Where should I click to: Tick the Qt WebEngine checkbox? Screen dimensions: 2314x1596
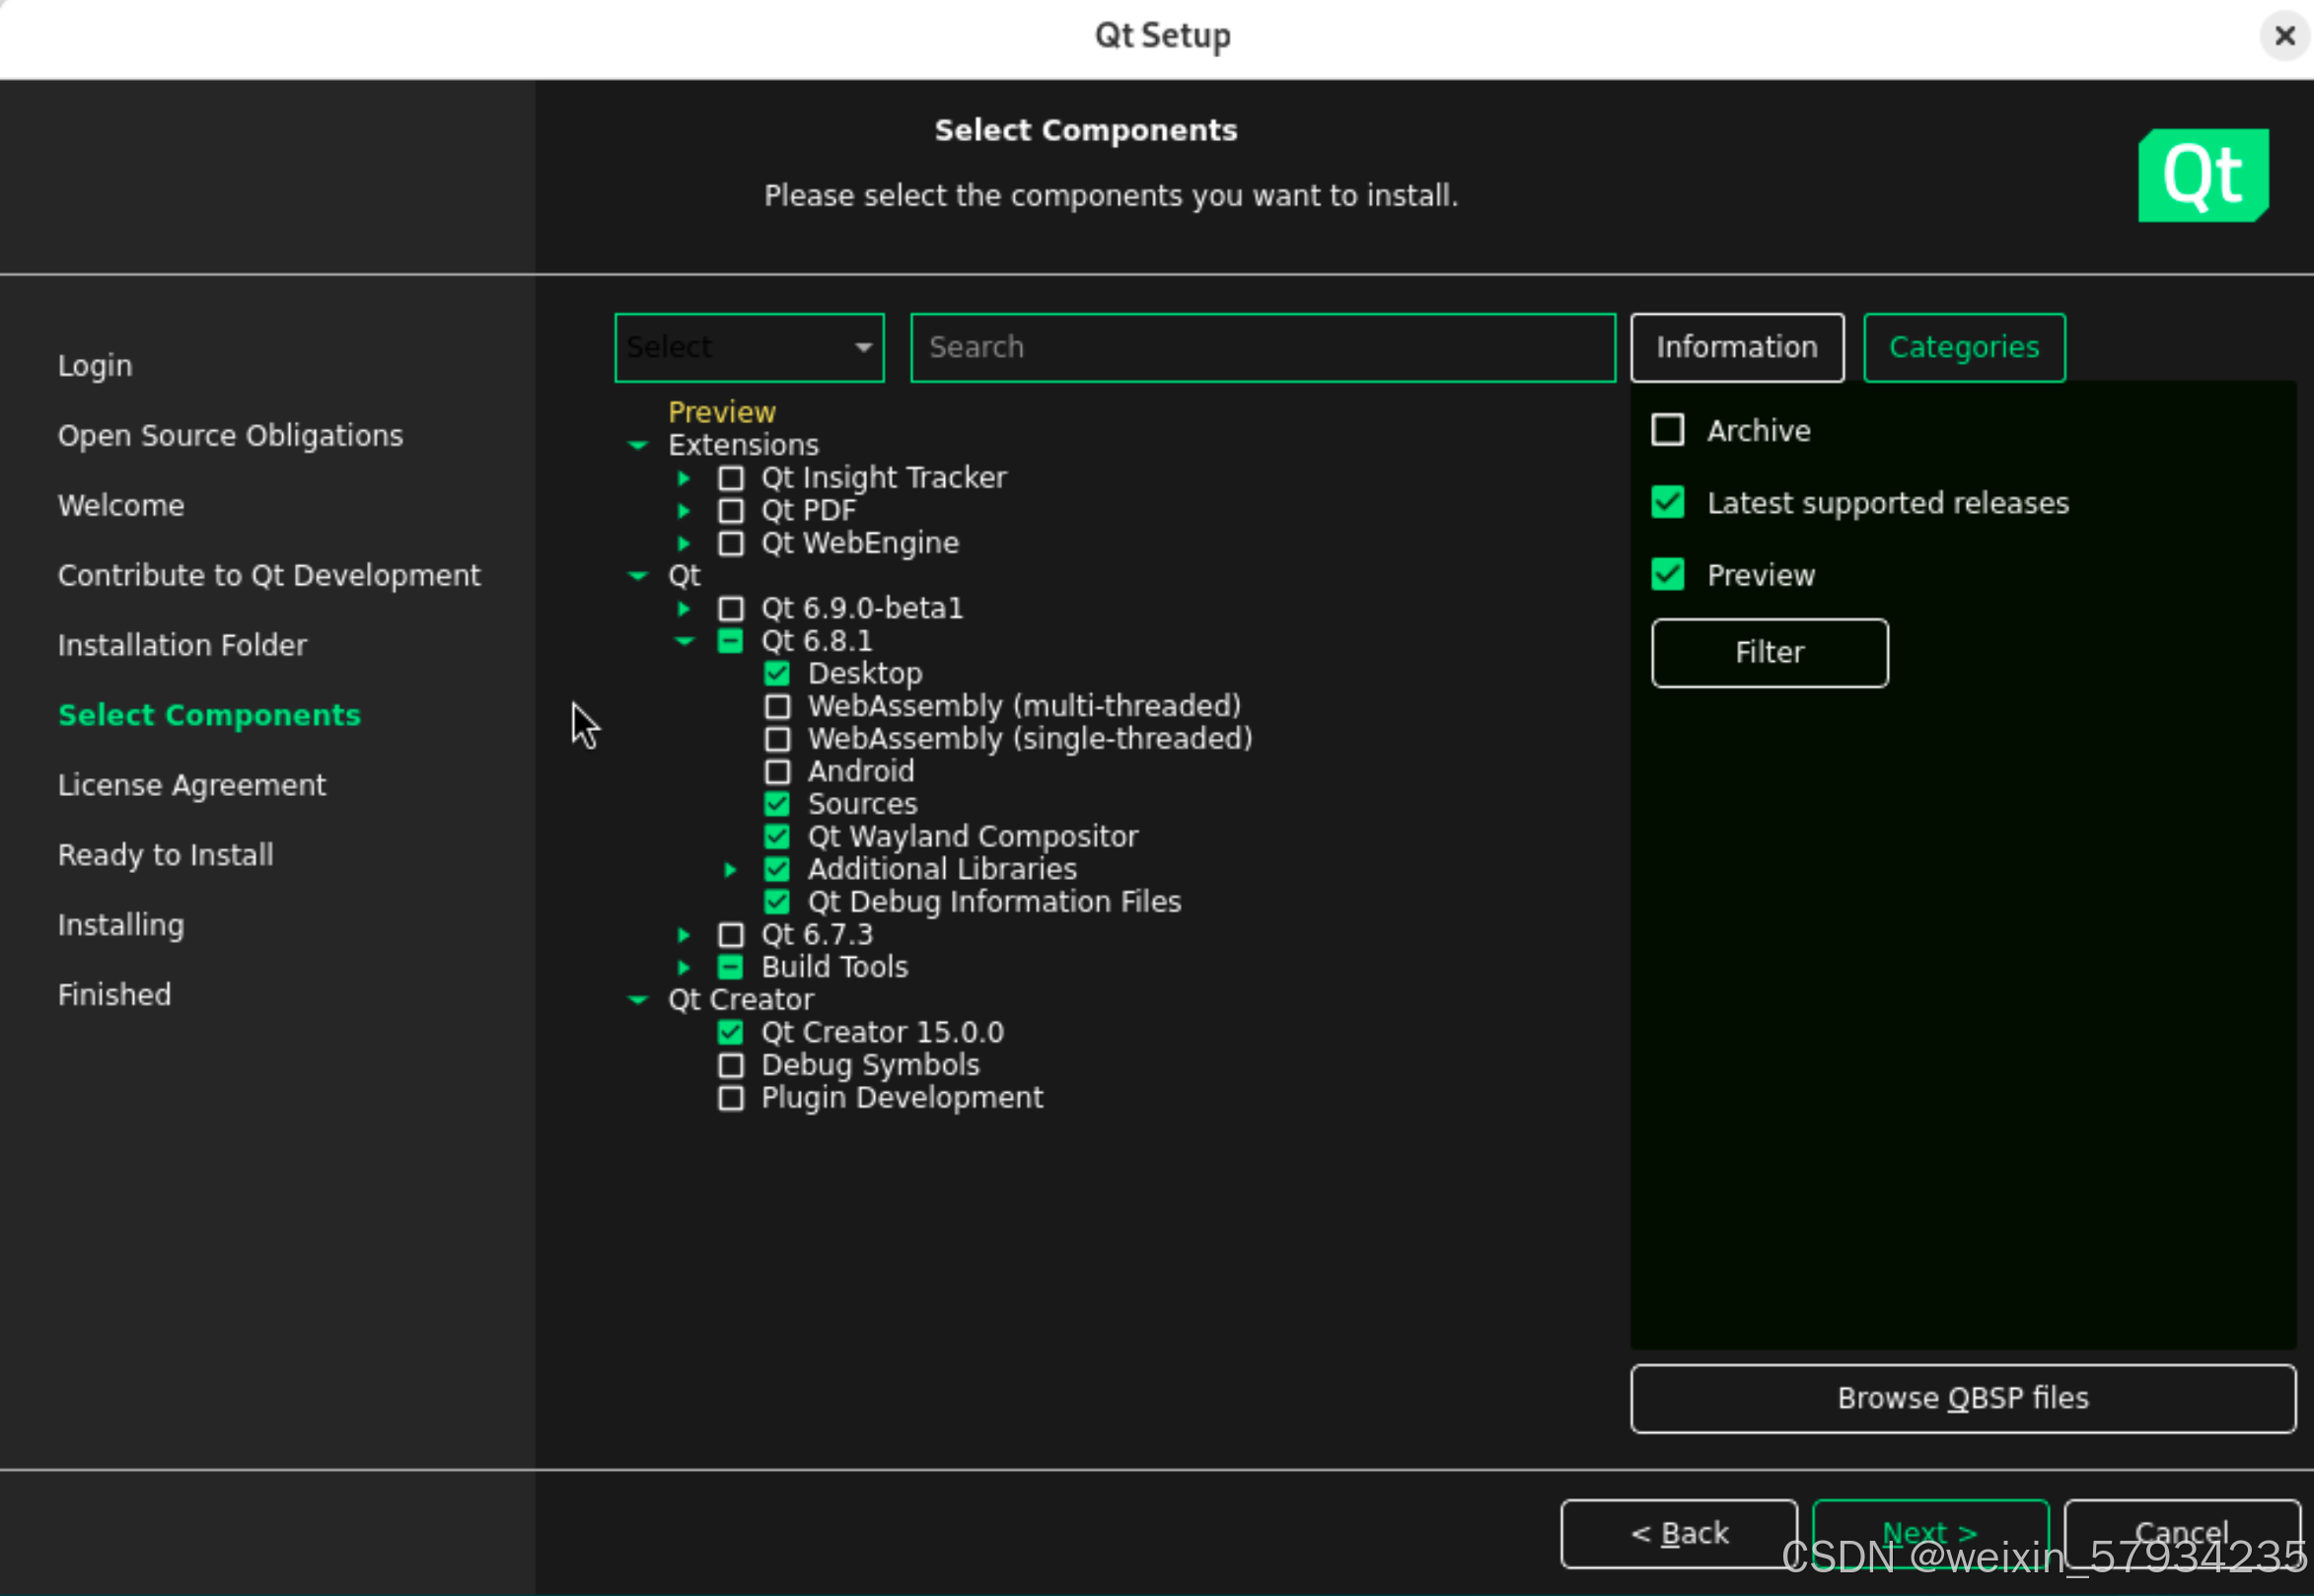[x=731, y=543]
